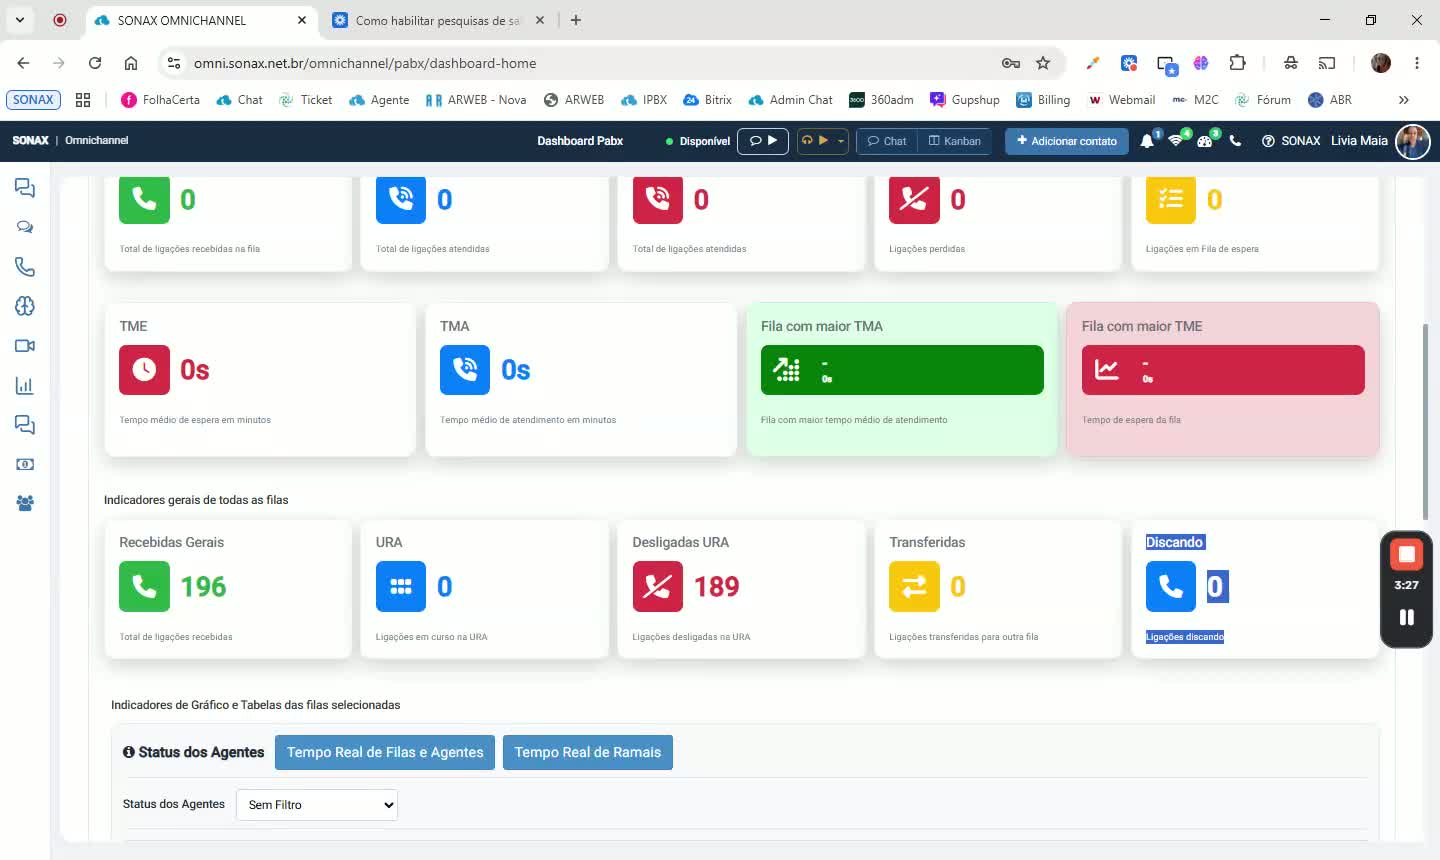
Task: Toggle the headset play button
Action: 815,141
